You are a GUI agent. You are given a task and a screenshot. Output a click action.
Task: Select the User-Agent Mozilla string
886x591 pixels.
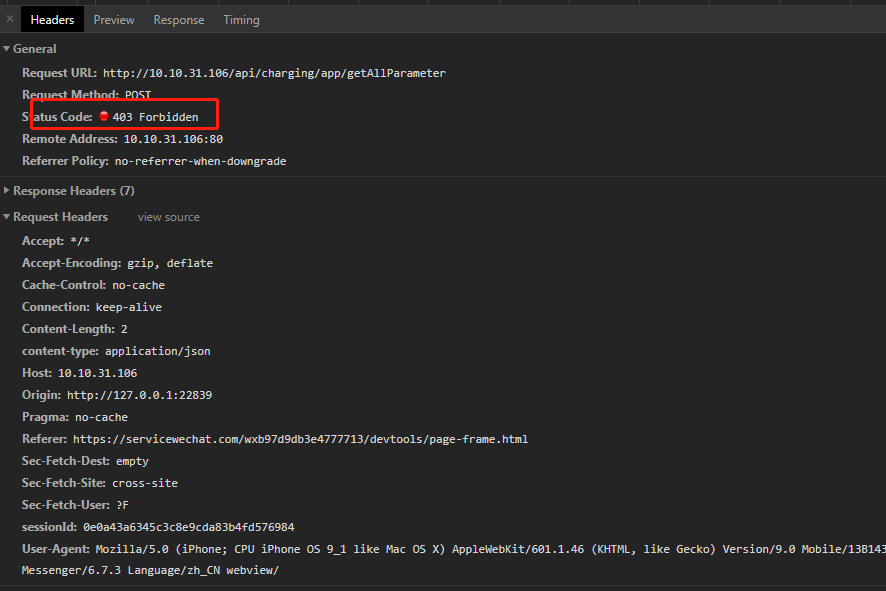pos(490,549)
